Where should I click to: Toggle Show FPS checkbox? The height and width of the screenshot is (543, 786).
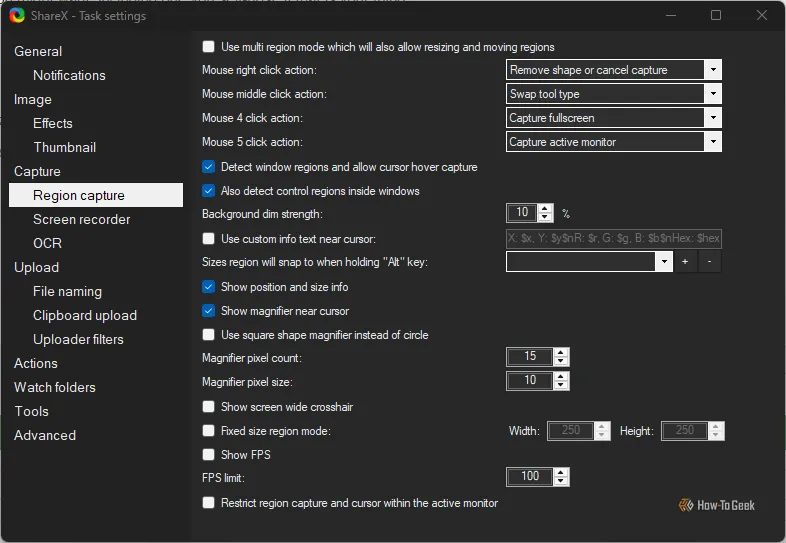(209, 455)
